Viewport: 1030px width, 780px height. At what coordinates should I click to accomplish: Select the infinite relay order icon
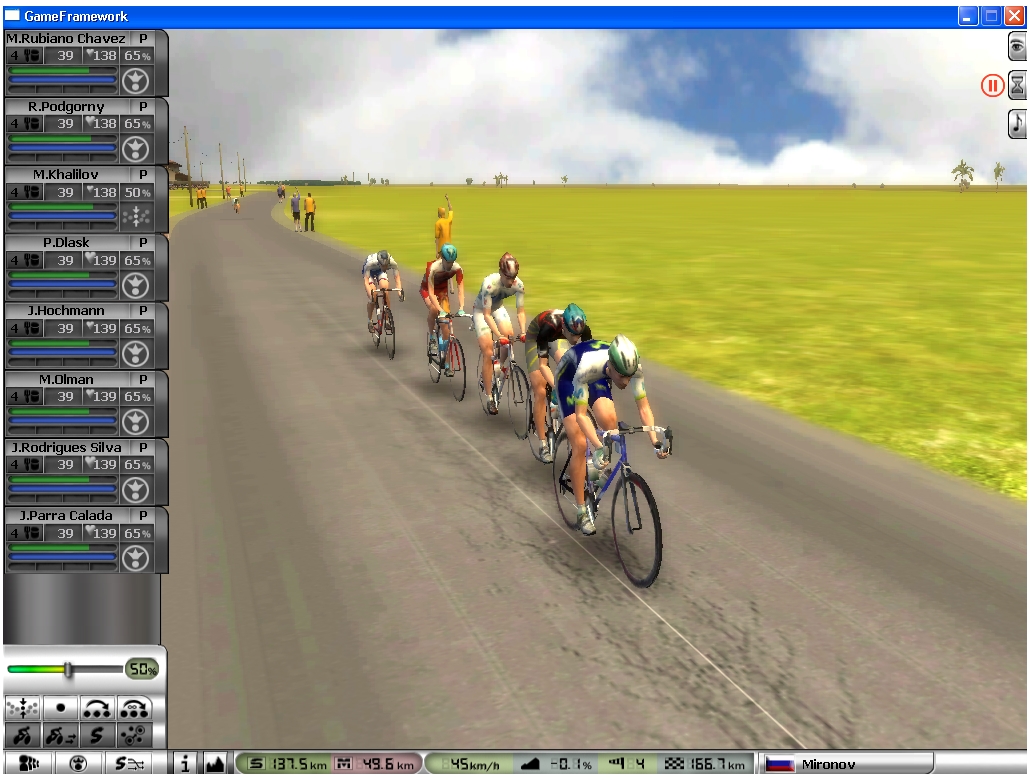click(x=134, y=707)
